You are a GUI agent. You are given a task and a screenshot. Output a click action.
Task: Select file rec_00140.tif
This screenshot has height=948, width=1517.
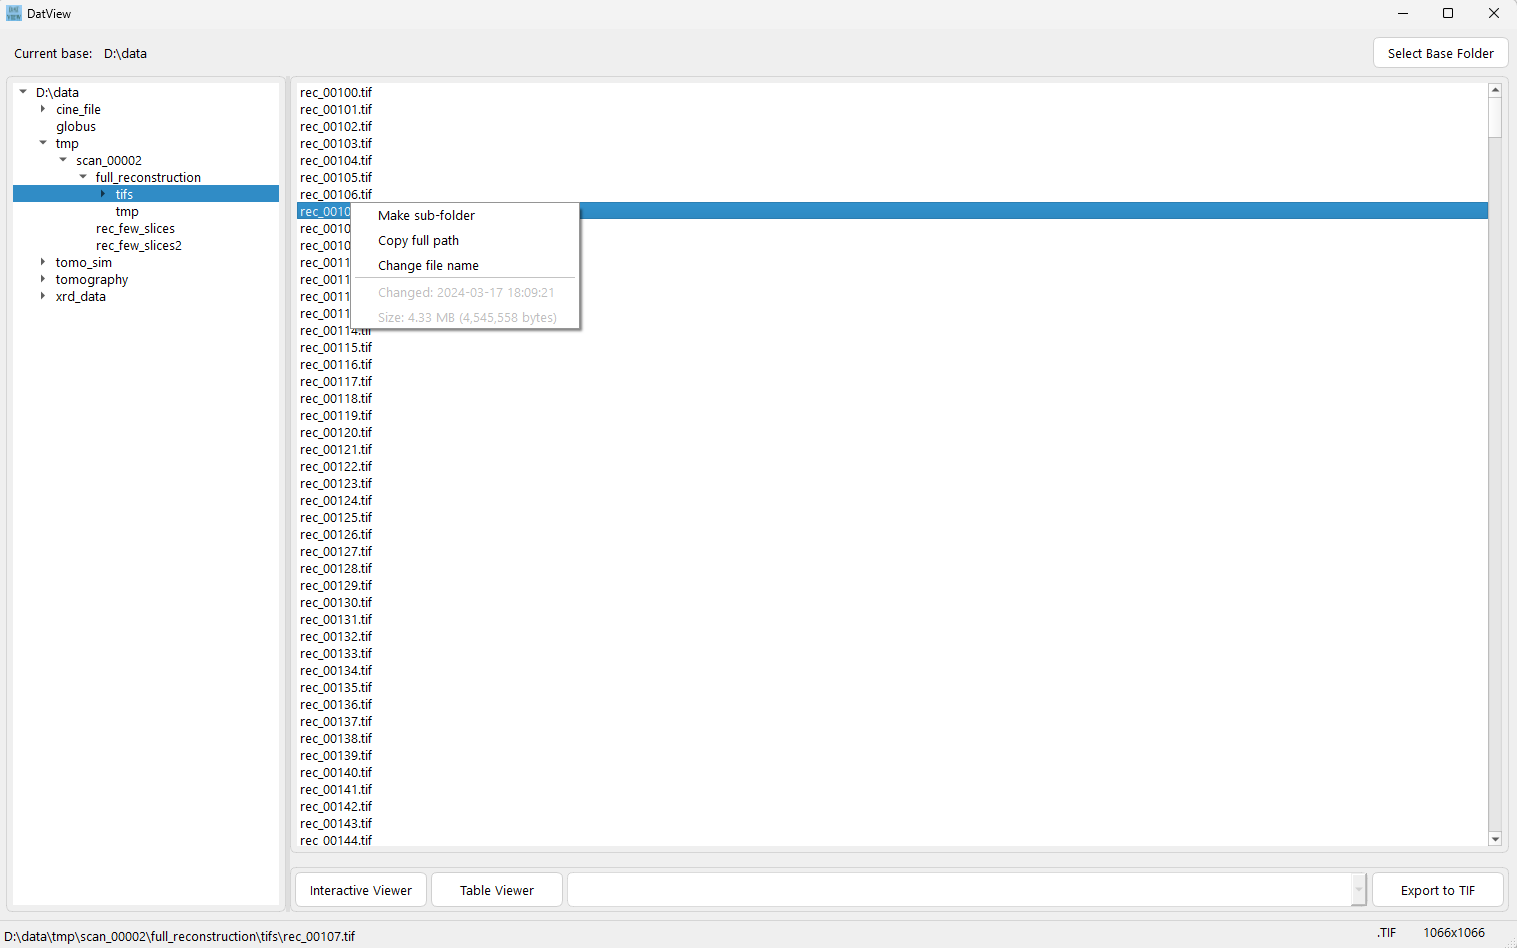pos(336,772)
